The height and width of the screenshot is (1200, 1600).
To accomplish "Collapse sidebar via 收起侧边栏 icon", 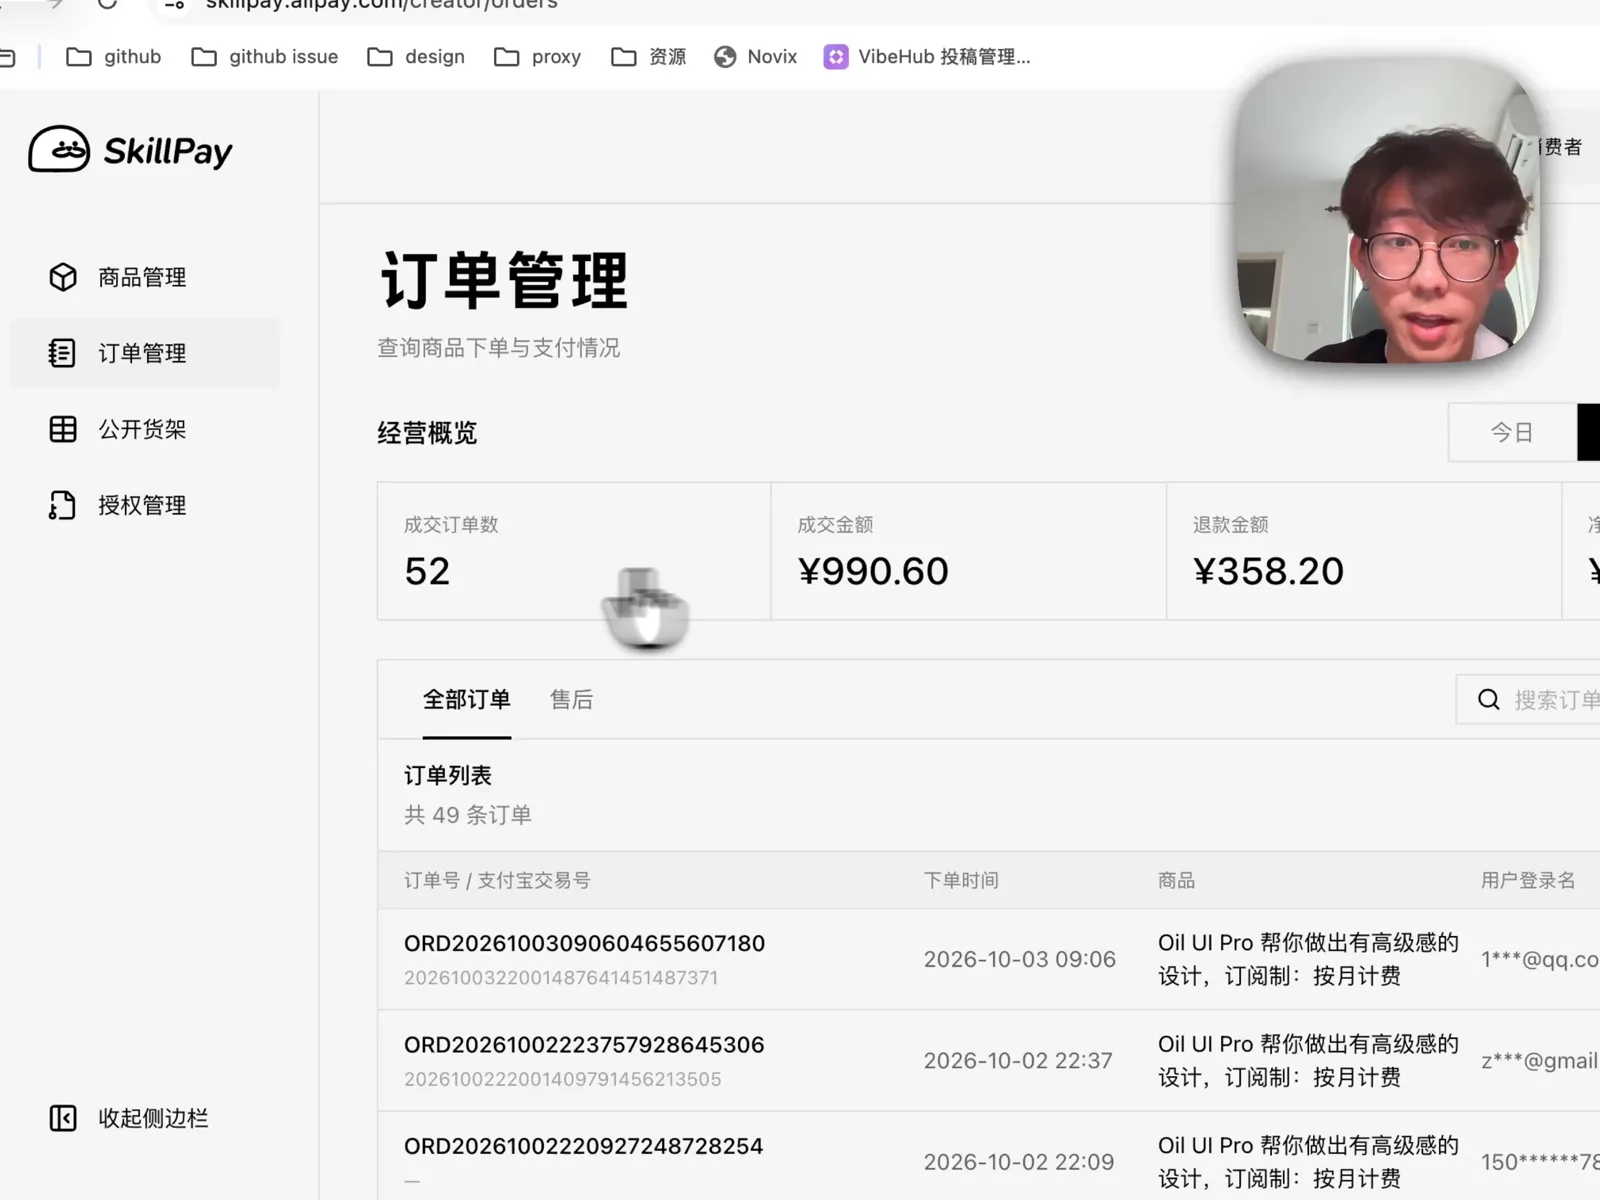I will click(x=63, y=1118).
